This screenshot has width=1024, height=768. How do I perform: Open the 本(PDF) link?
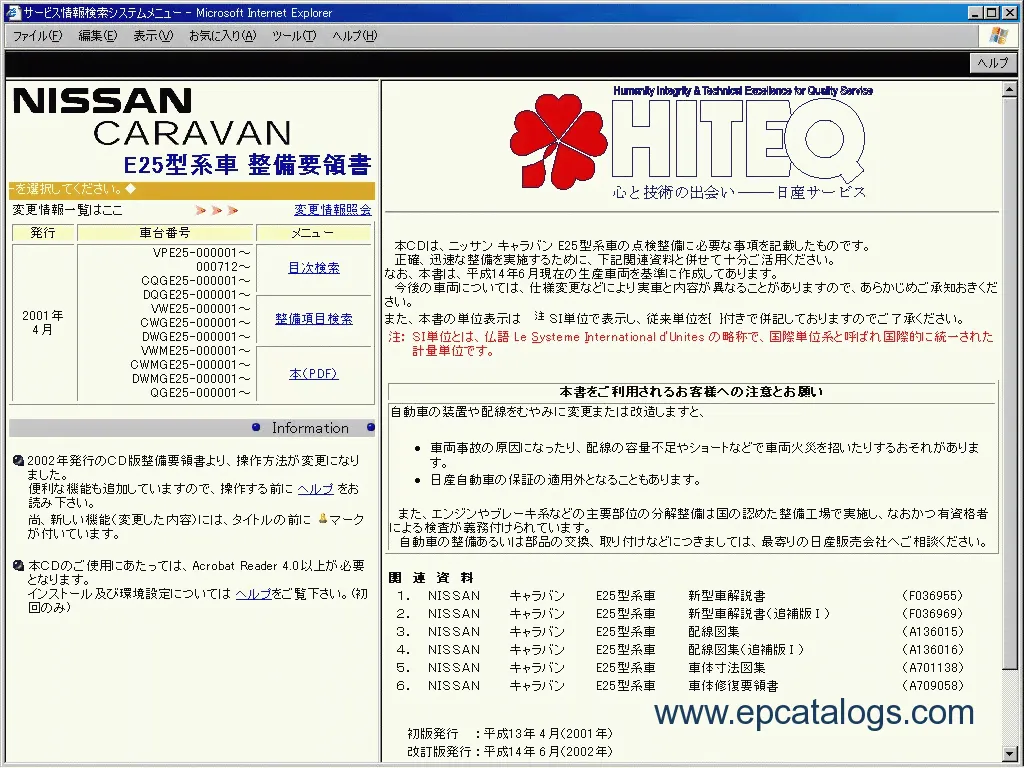[314, 374]
